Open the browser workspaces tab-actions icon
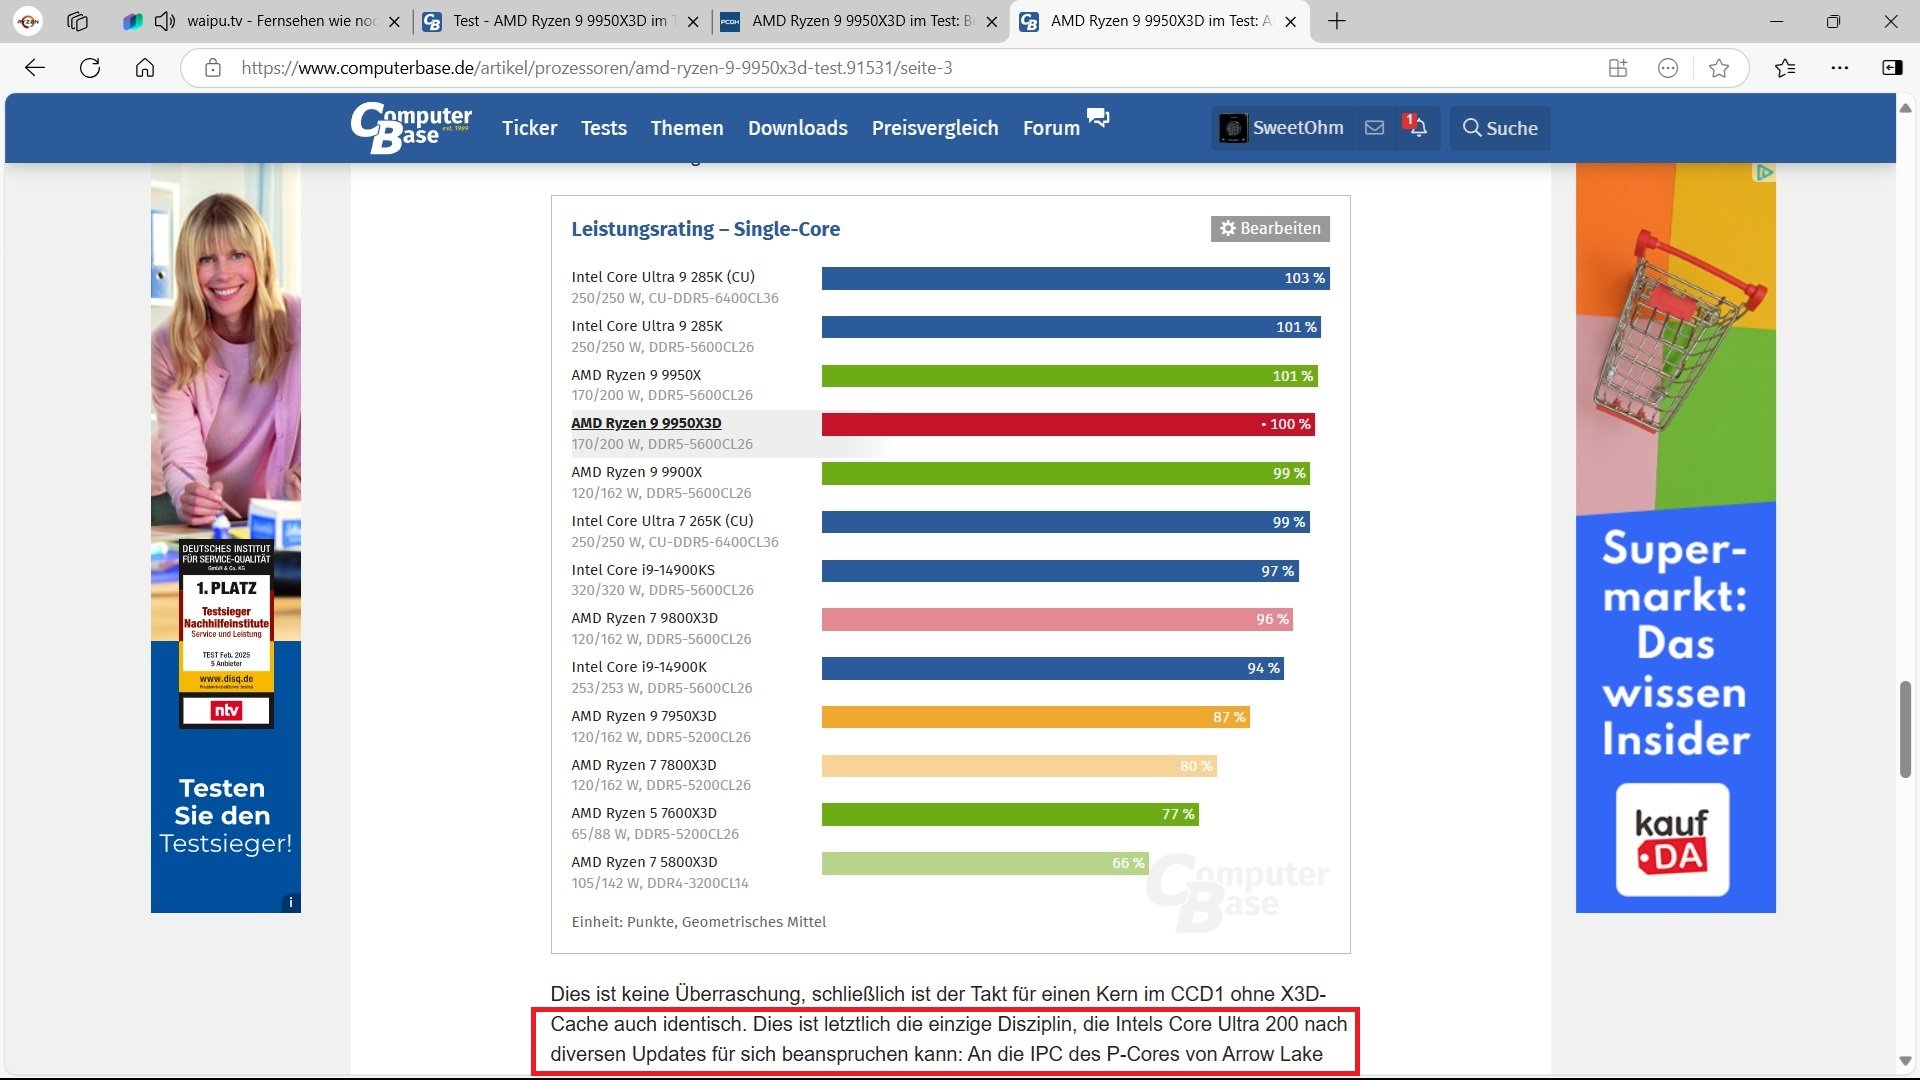The height and width of the screenshot is (1080, 1920). coord(77,21)
